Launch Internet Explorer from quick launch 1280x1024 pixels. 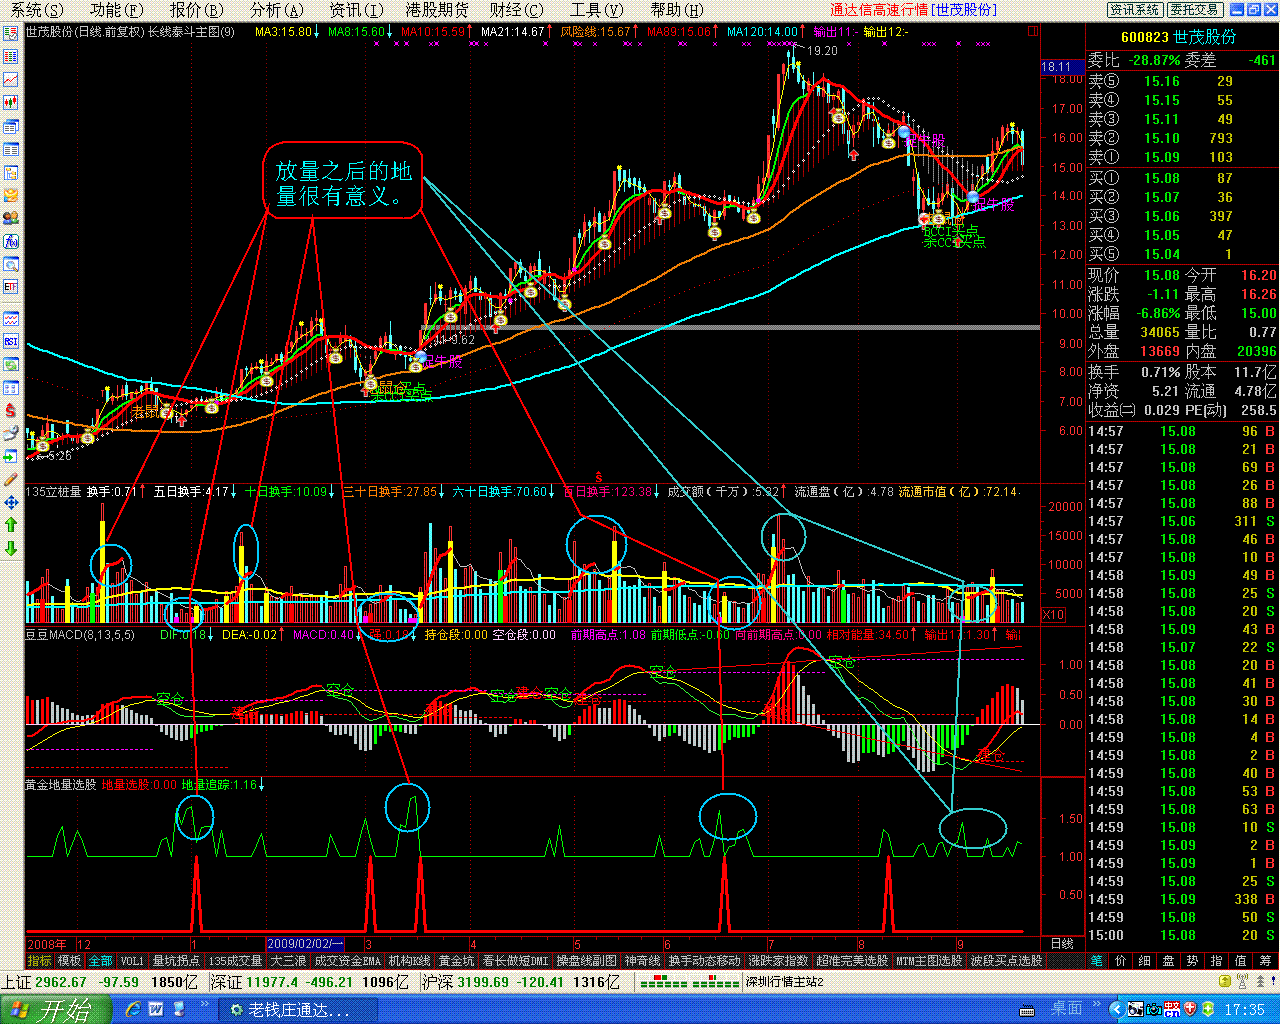point(132,1010)
